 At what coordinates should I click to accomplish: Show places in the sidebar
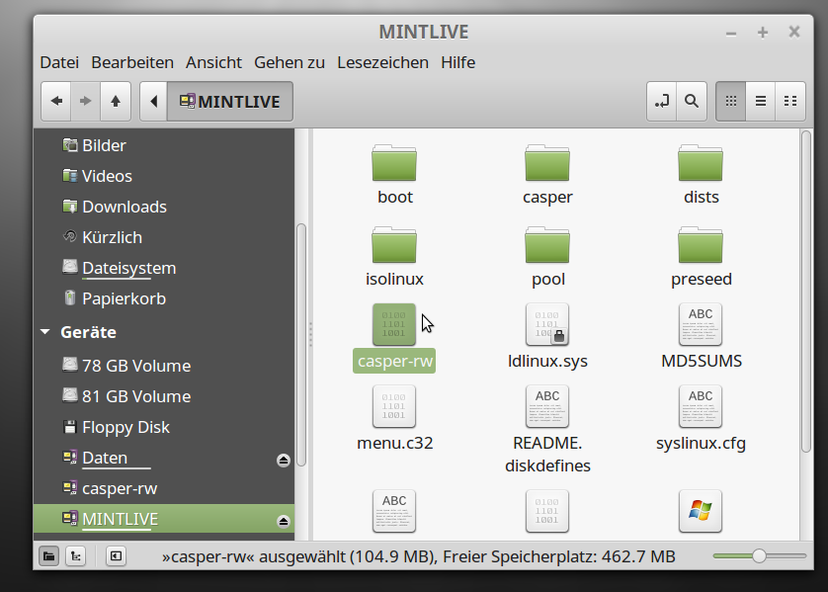point(48,556)
